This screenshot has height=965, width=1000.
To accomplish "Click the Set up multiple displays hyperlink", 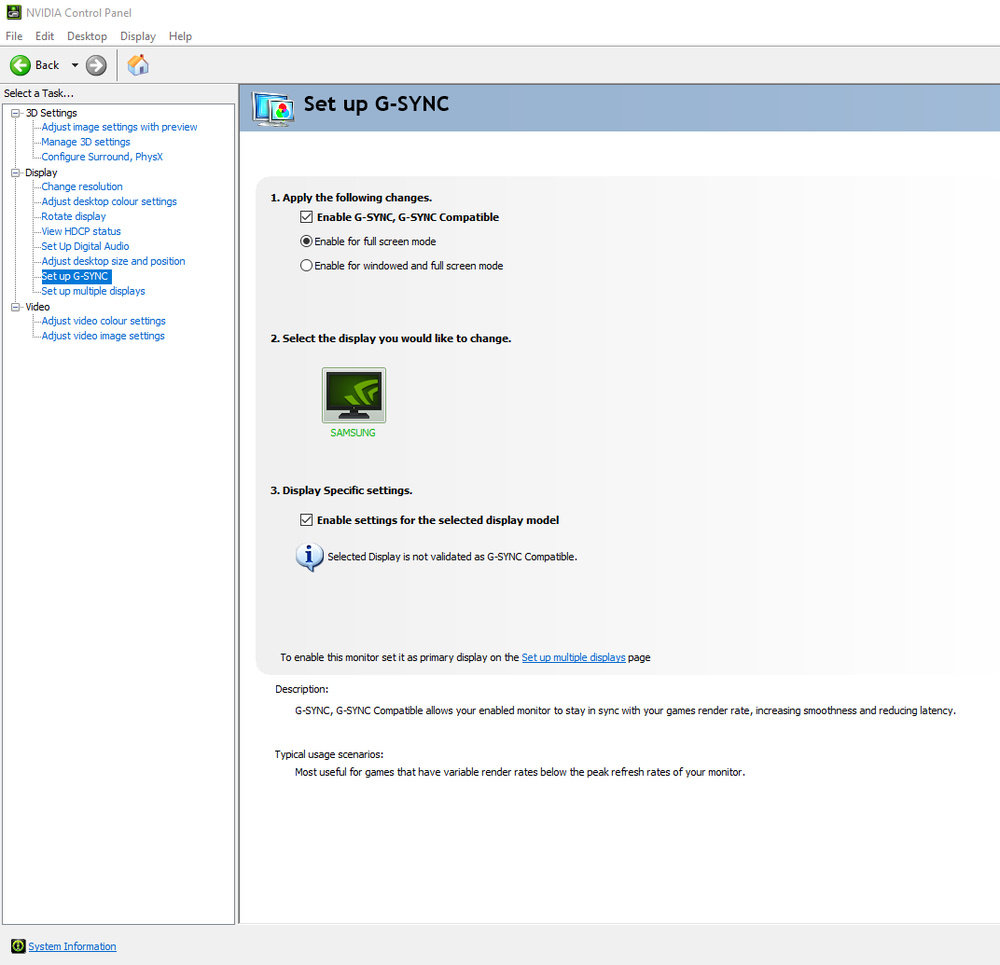I will pos(573,658).
